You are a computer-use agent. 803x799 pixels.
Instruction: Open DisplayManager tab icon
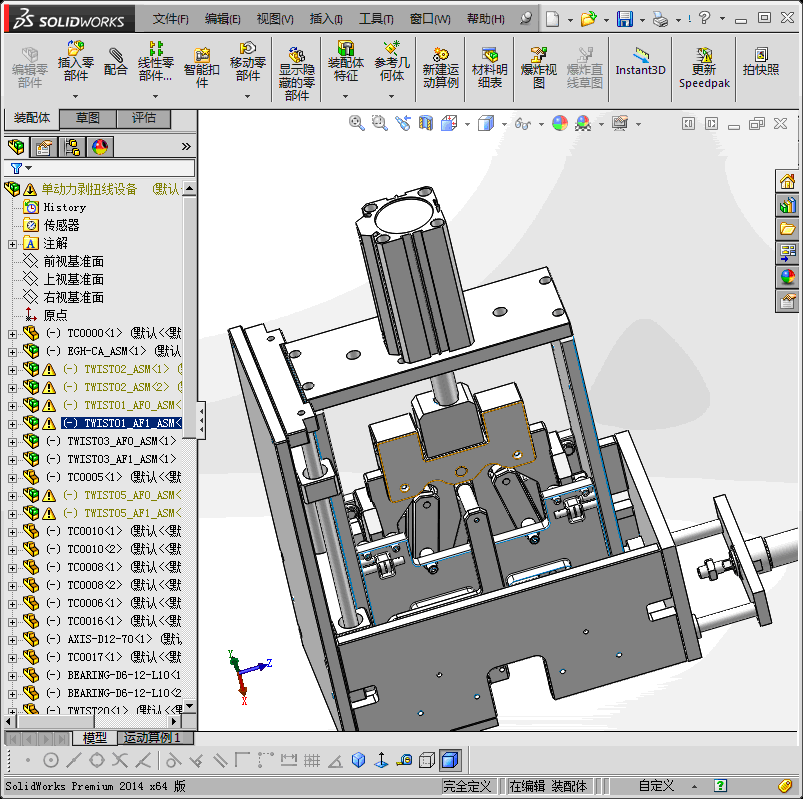coord(100,147)
